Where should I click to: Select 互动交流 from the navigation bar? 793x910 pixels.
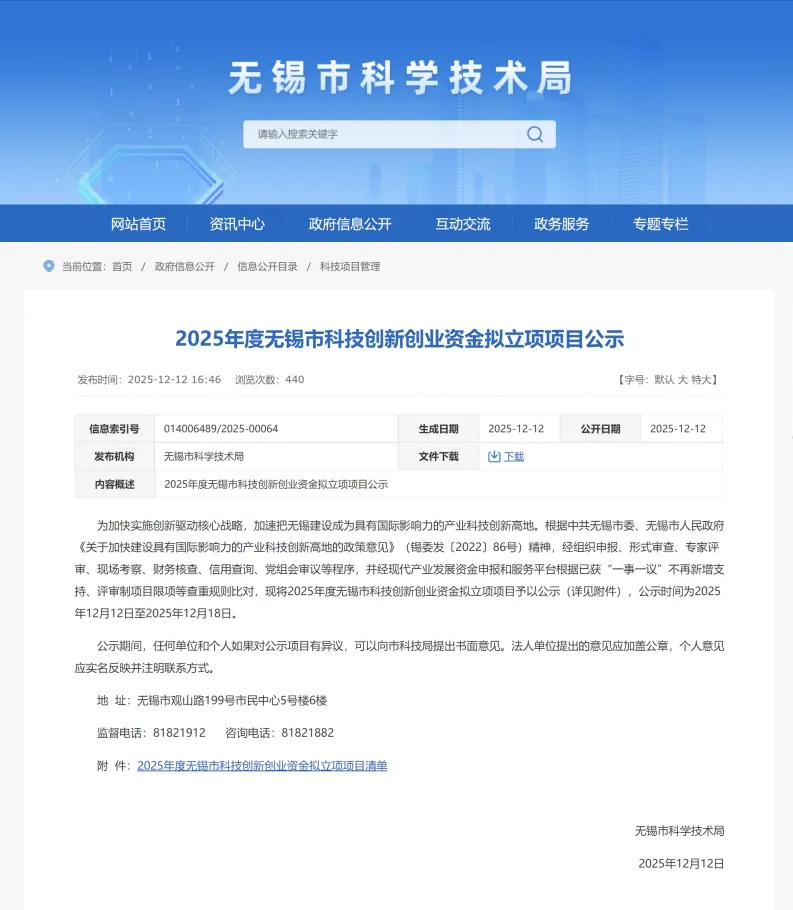[x=463, y=224]
